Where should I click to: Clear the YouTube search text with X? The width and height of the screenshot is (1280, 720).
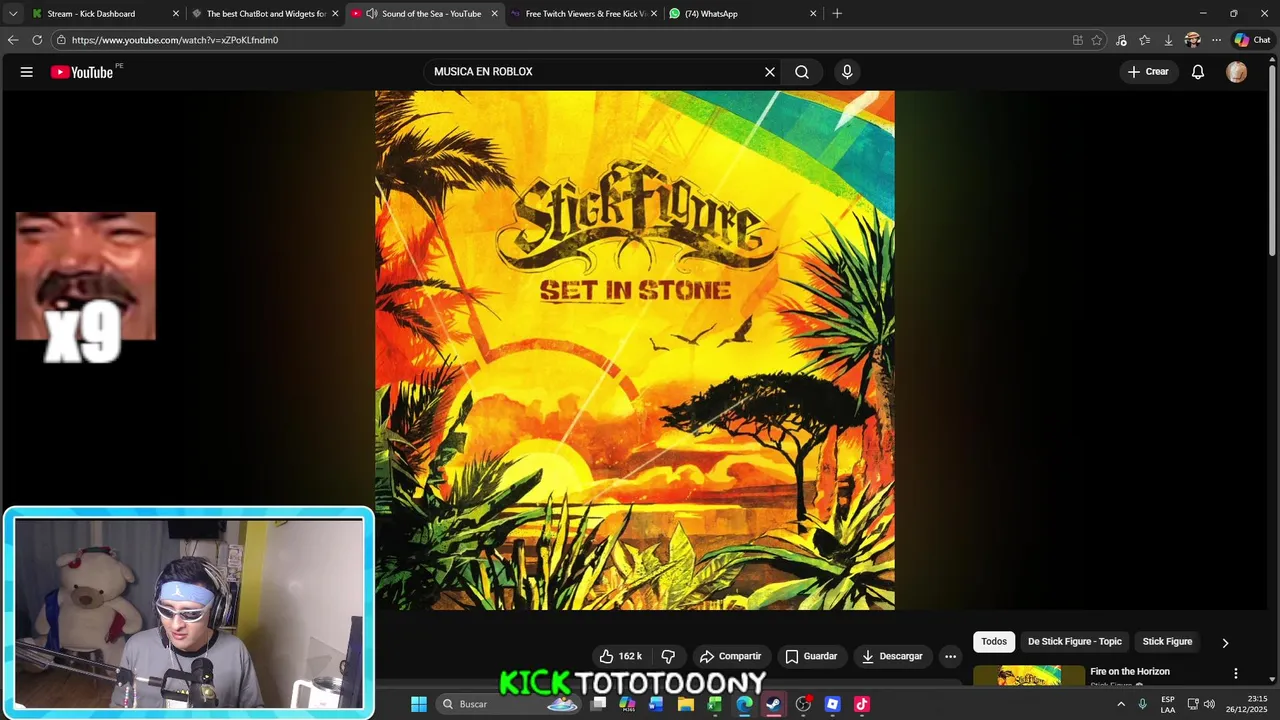770,72
